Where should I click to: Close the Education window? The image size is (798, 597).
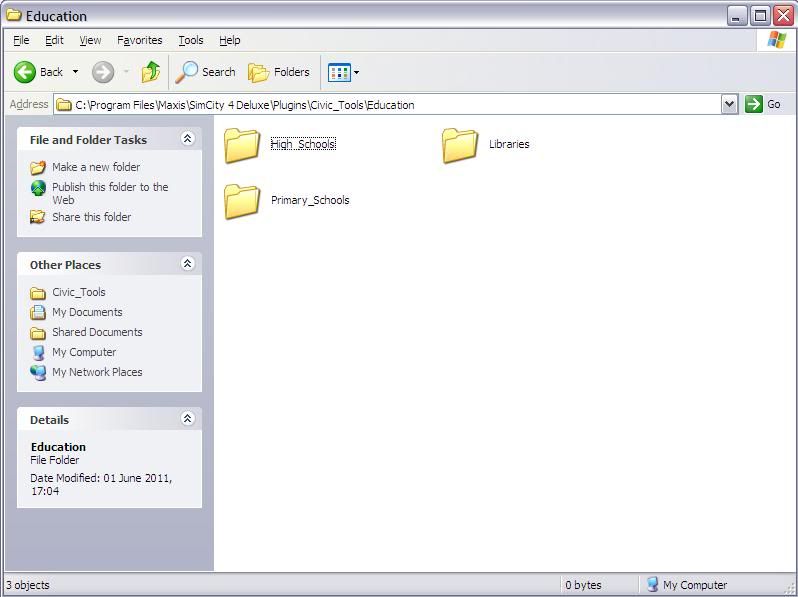[x=783, y=16]
